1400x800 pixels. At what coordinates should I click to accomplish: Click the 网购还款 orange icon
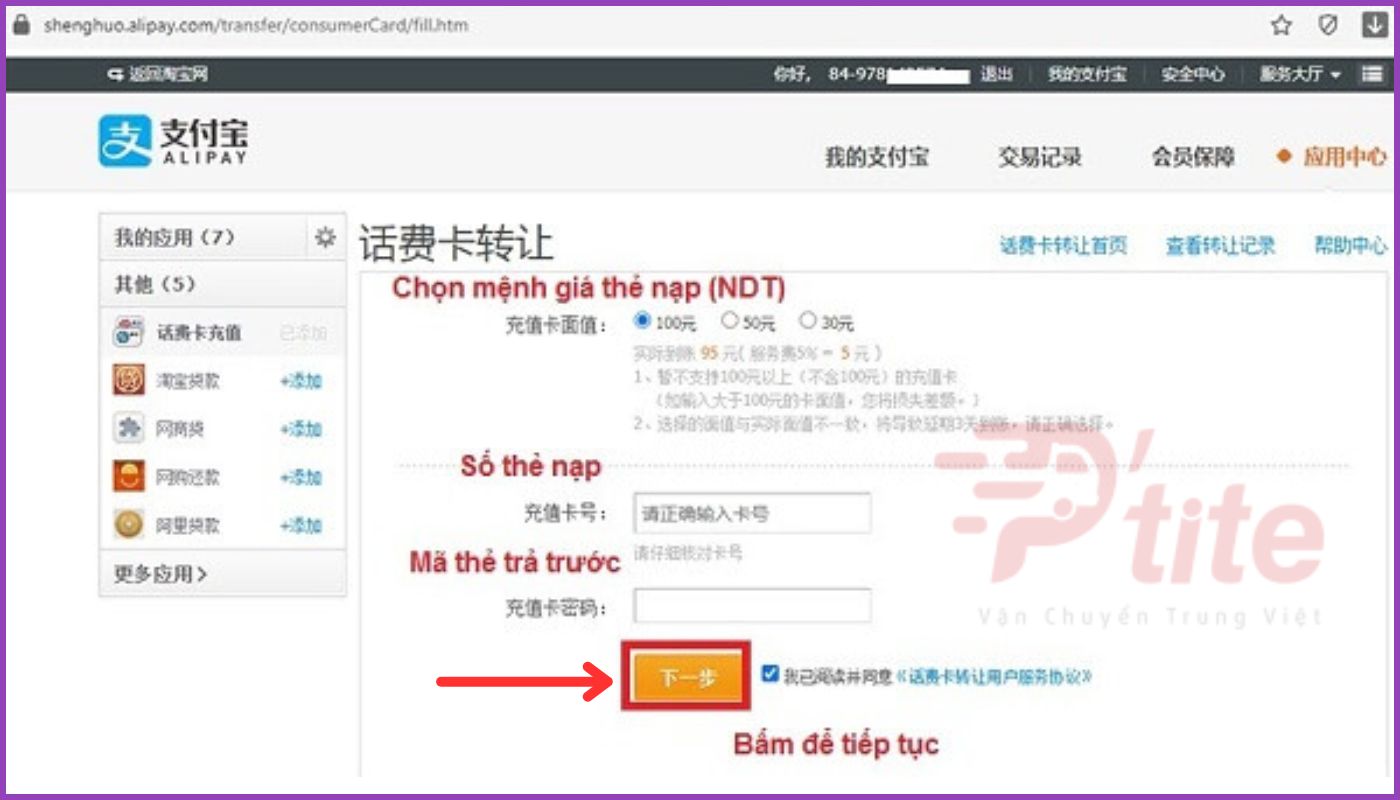tap(128, 477)
